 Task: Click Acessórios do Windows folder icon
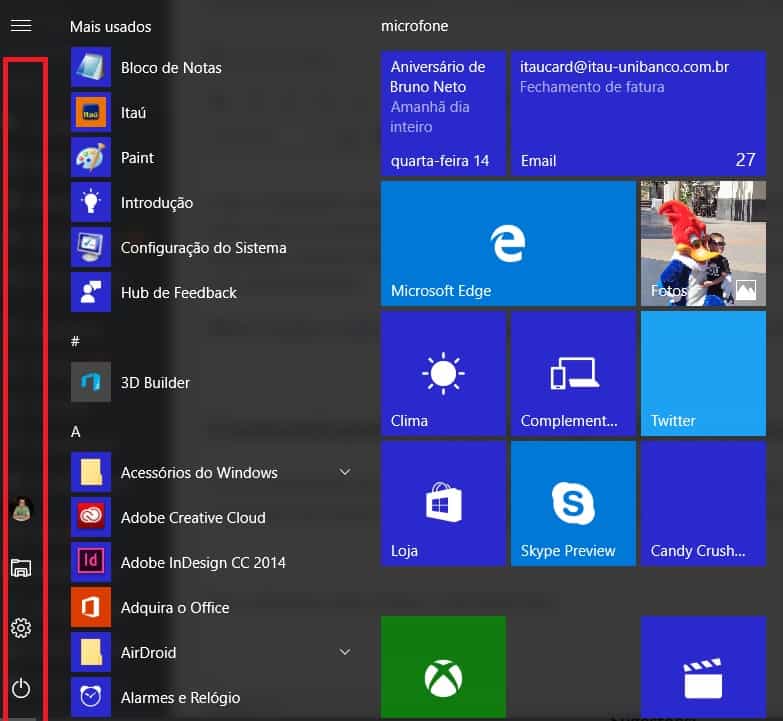[91, 472]
